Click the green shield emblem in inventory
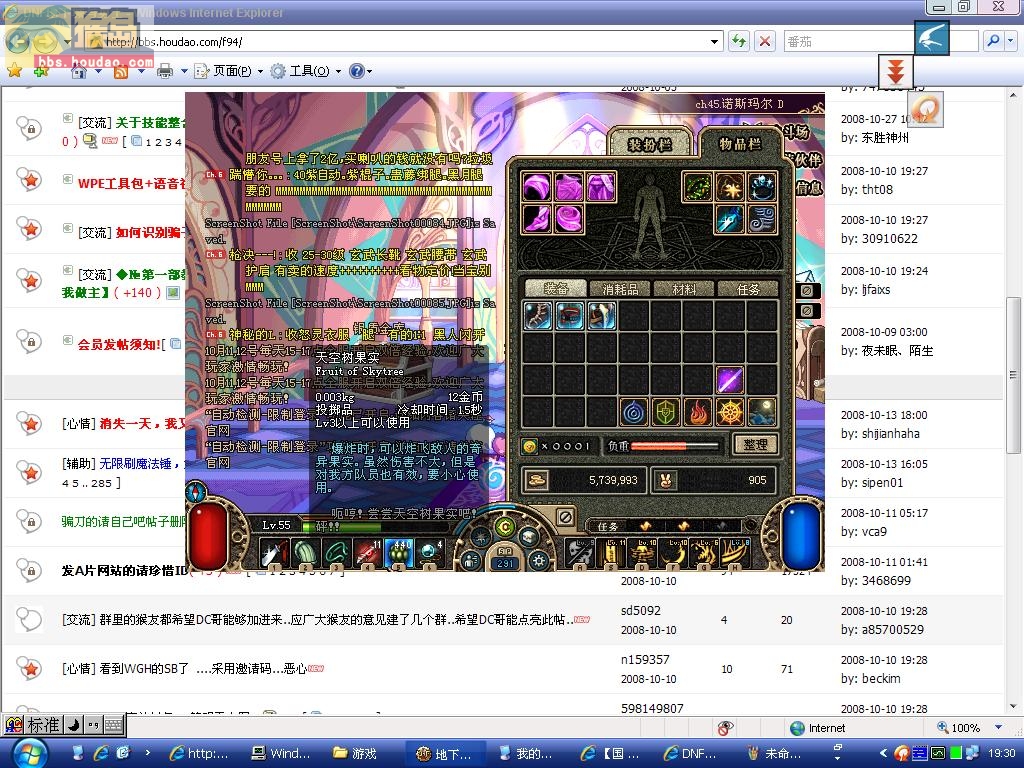This screenshot has height=768, width=1024. pyautogui.click(x=665, y=412)
